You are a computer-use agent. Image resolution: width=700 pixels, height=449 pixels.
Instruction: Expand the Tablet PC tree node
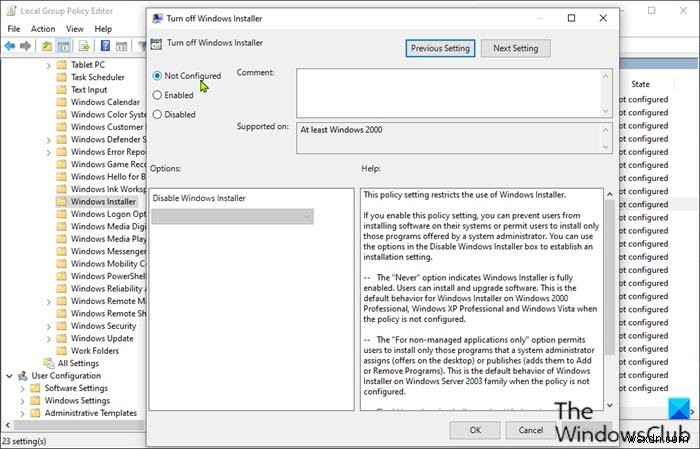pyautogui.click(x=49, y=65)
